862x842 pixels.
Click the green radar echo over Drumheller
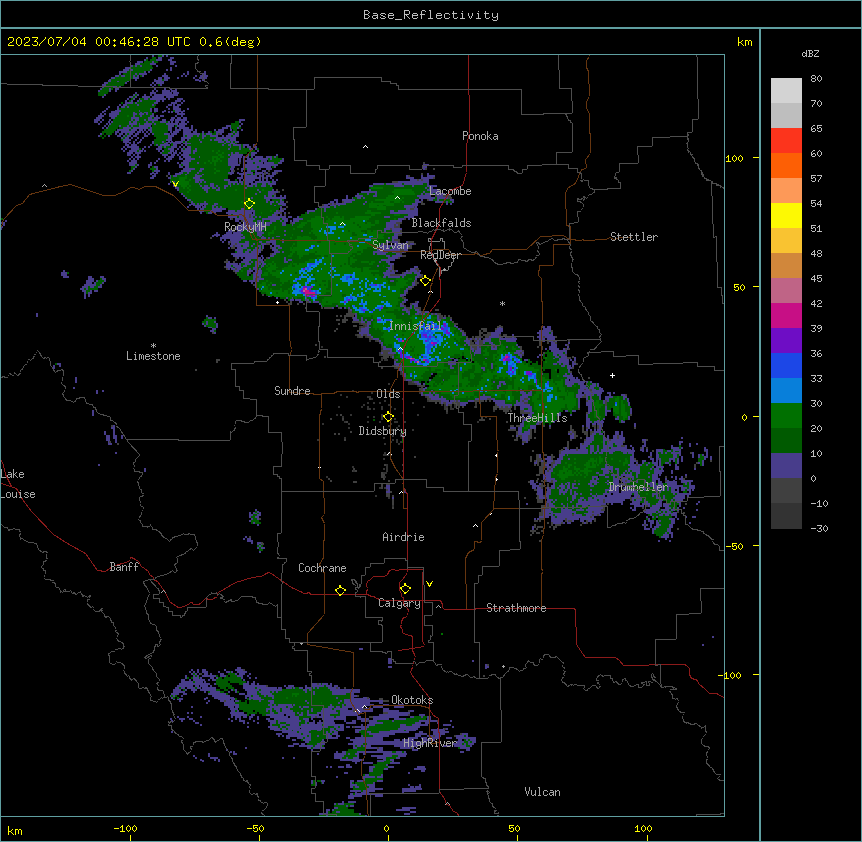(x=583, y=478)
